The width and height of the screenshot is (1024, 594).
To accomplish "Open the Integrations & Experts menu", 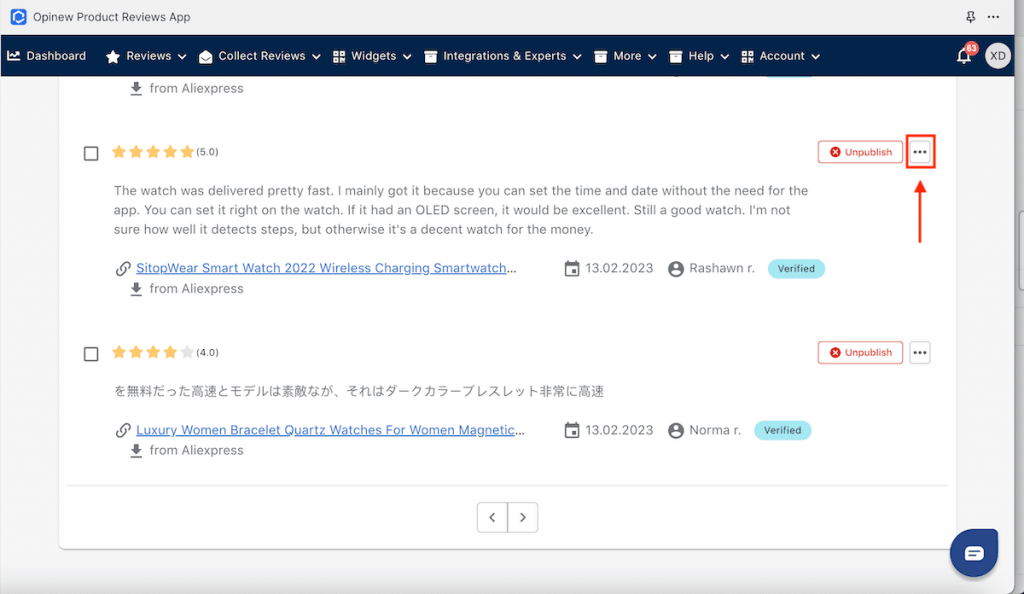I will click(x=504, y=56).
